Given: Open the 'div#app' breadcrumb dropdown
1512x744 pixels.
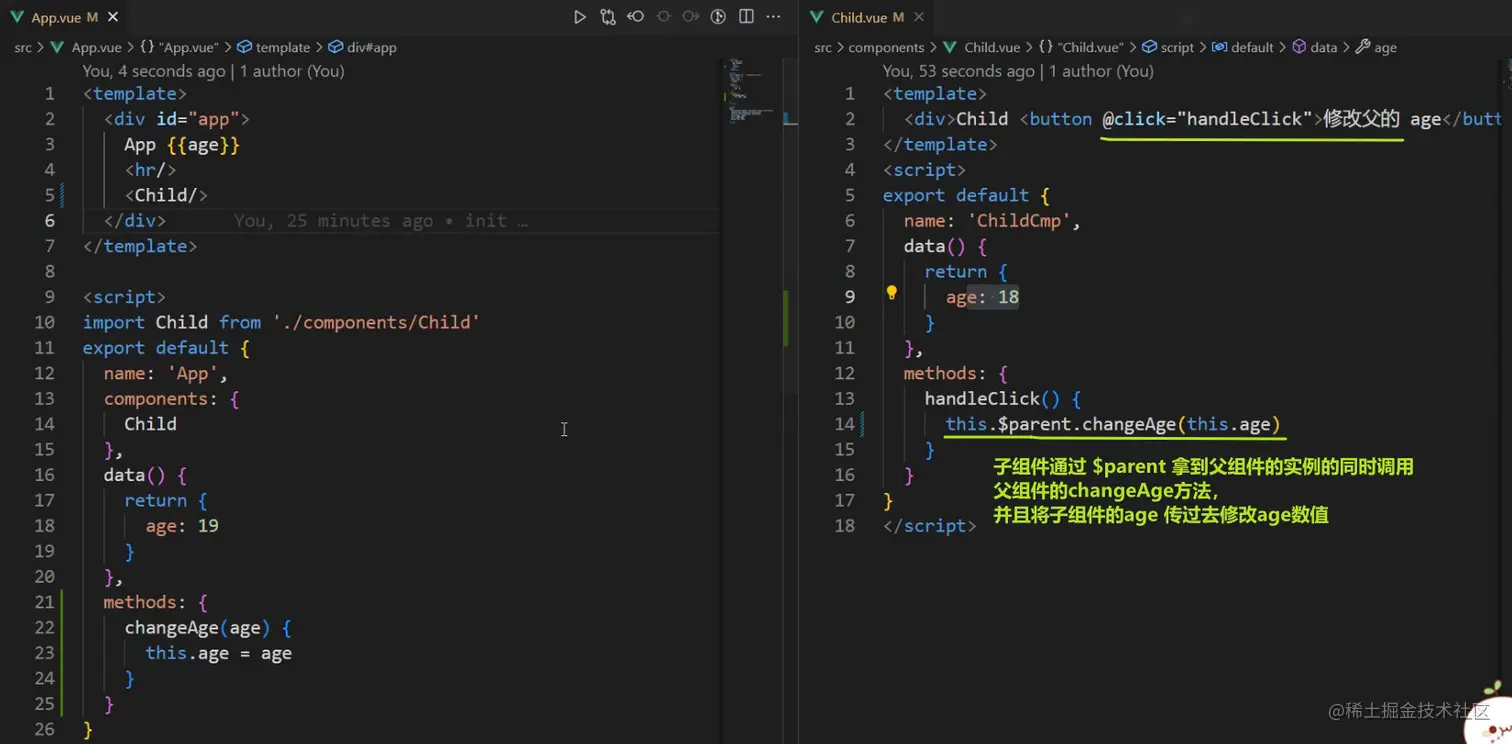Looking at the screenshot, I should click(371, 47).
